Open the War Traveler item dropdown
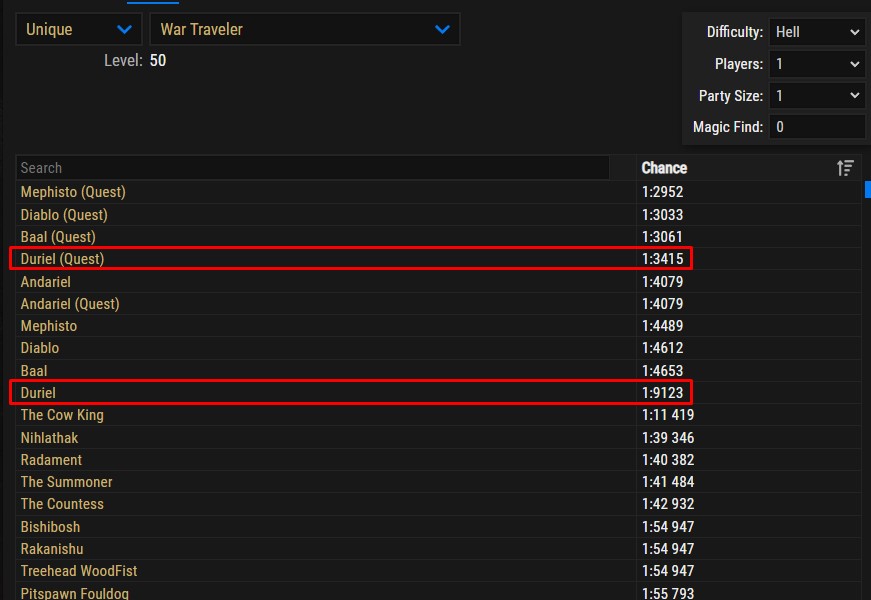The image size is (871, 600). [304, 29]
